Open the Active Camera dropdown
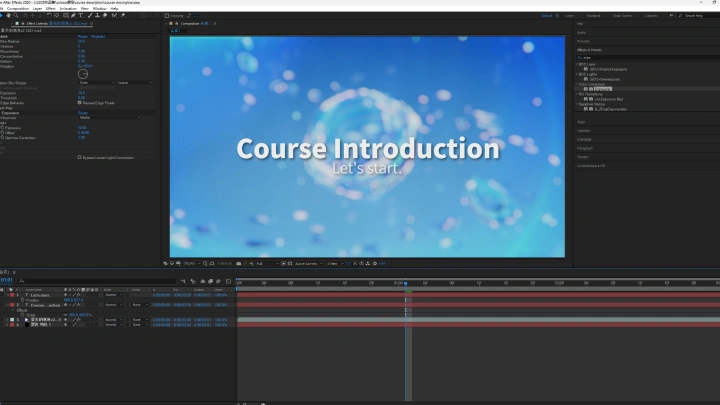Image resolution: width=720 pixels, height=405 pixels. click(x=309, y=264)
